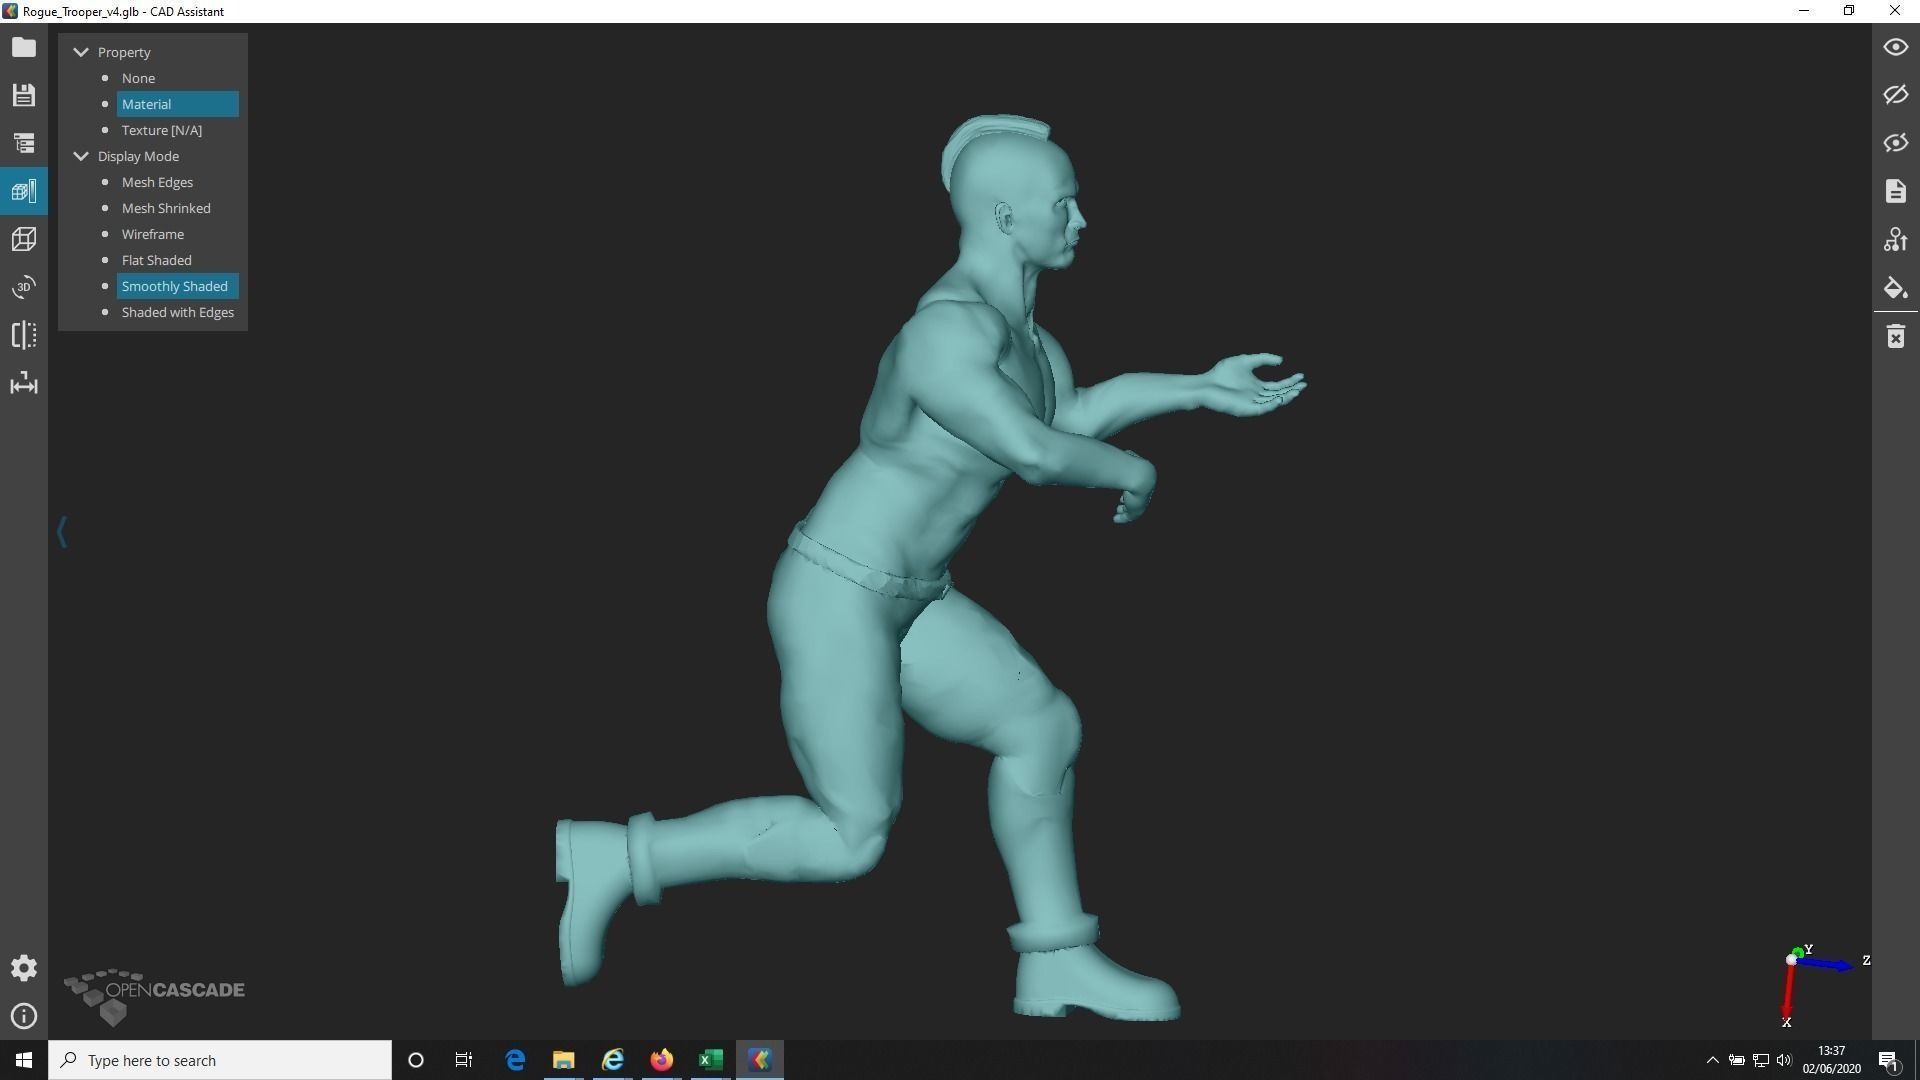Collapse the Property section

[81, 52]
